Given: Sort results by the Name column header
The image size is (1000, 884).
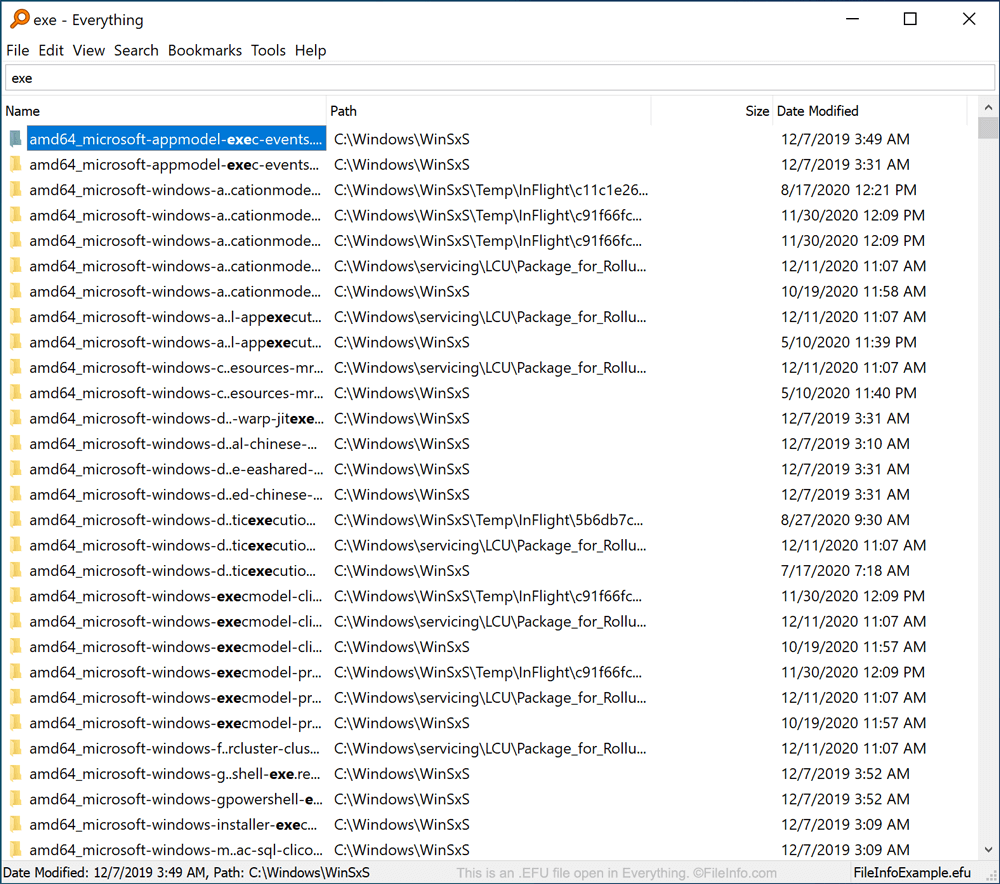Looking at the screenshot, I should tap(22, 111).
